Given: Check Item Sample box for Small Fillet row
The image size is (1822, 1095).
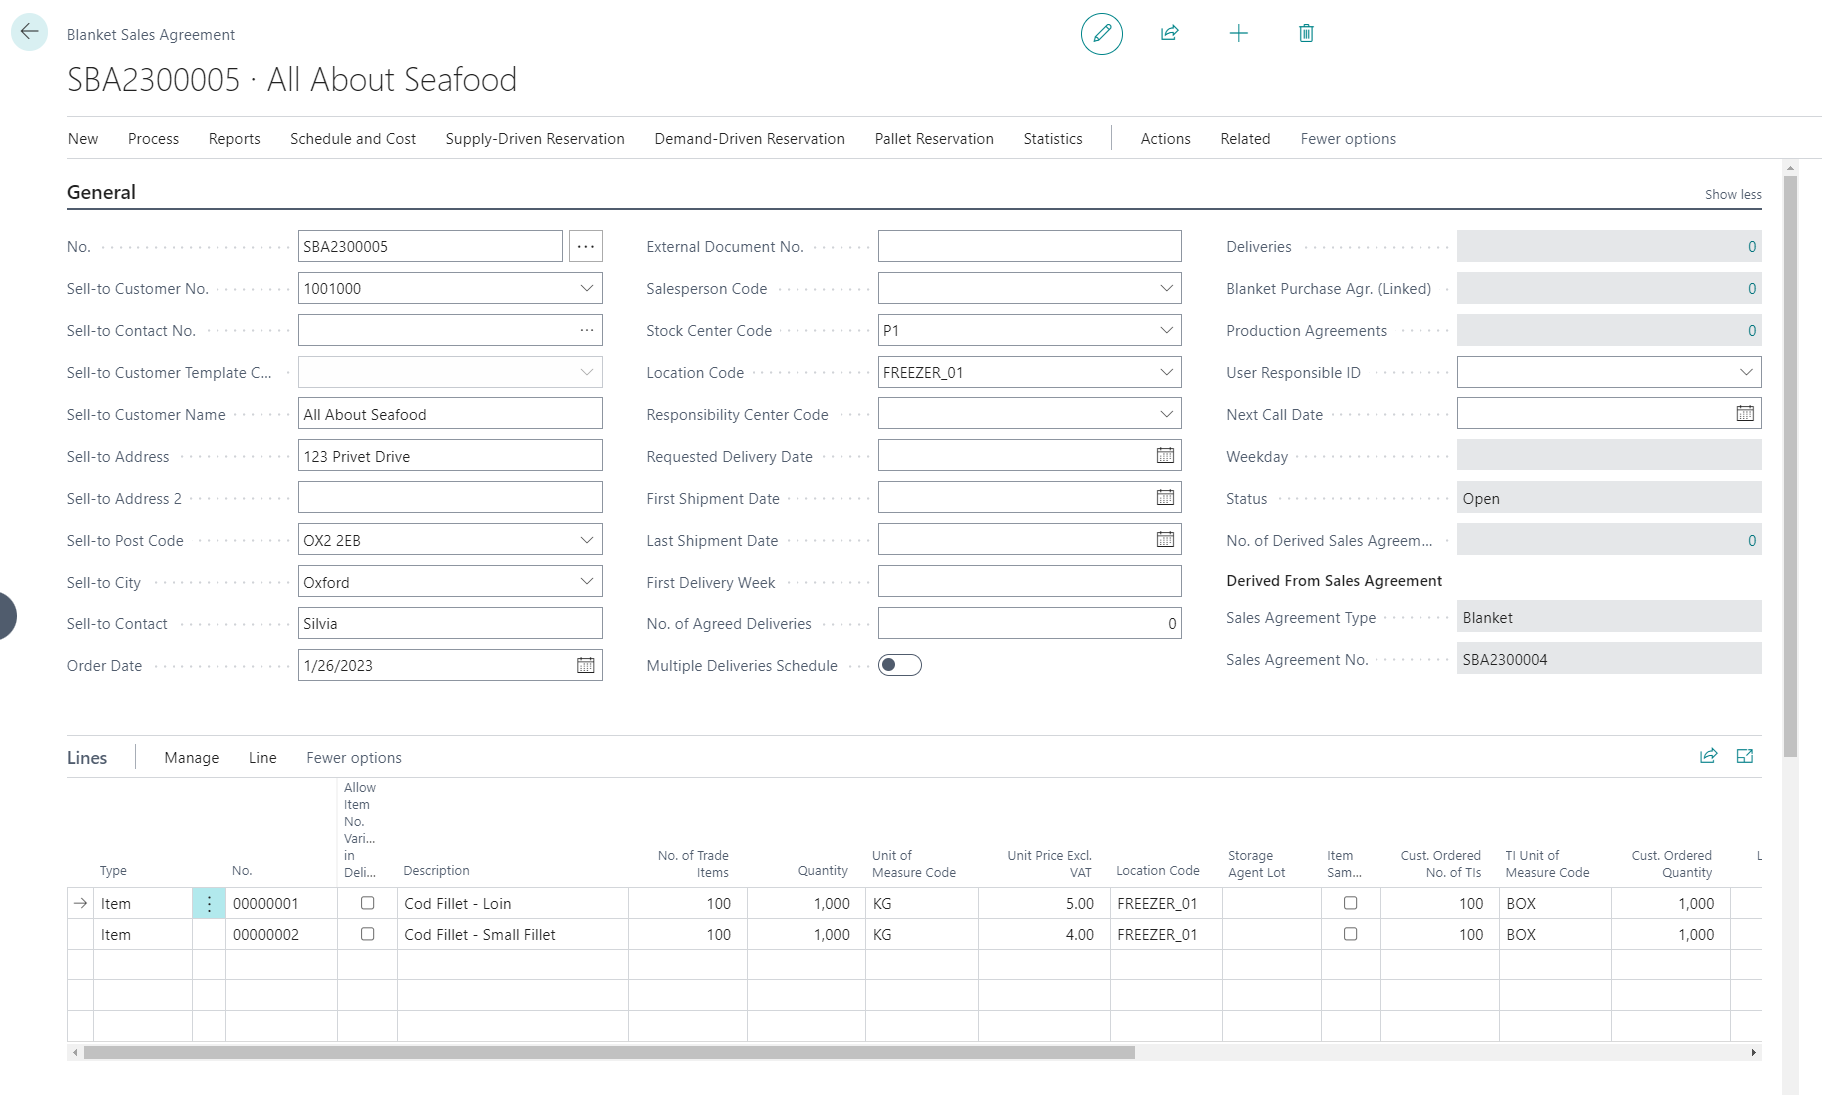Looking at the screenshot, I should (x=1350, y=934).
